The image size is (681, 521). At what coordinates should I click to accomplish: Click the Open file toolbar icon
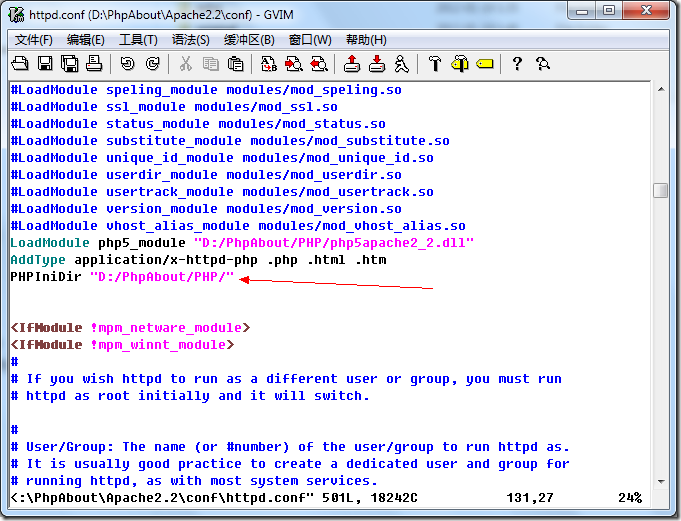[x=20, y=64]
